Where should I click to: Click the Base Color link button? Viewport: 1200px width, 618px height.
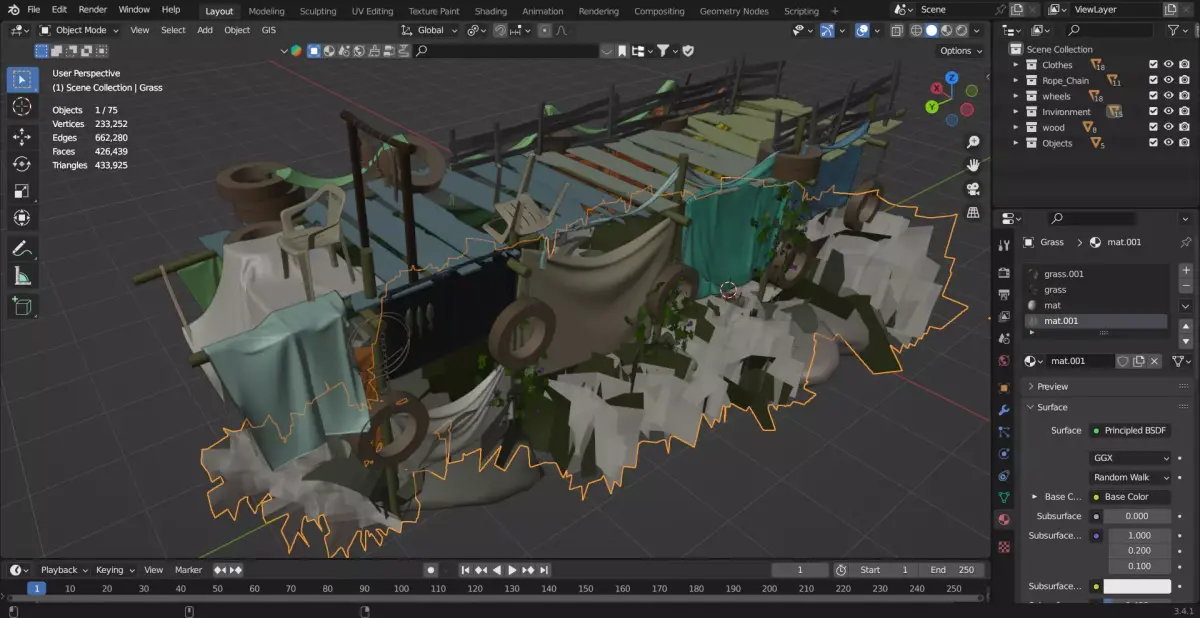pos(1130,497)
